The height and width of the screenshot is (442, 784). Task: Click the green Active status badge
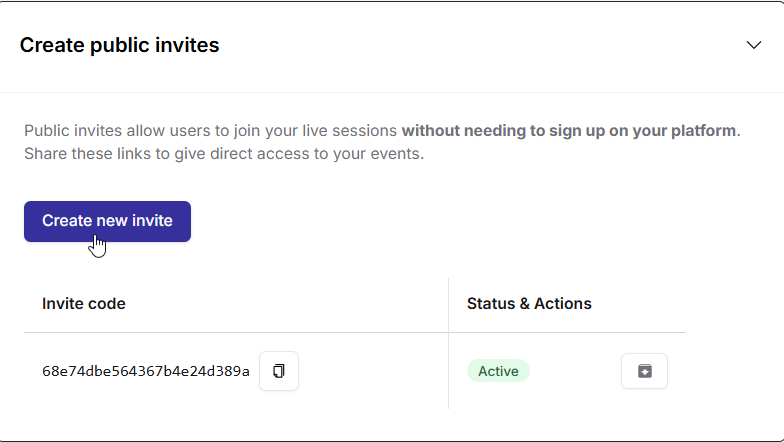click(498, 371)
